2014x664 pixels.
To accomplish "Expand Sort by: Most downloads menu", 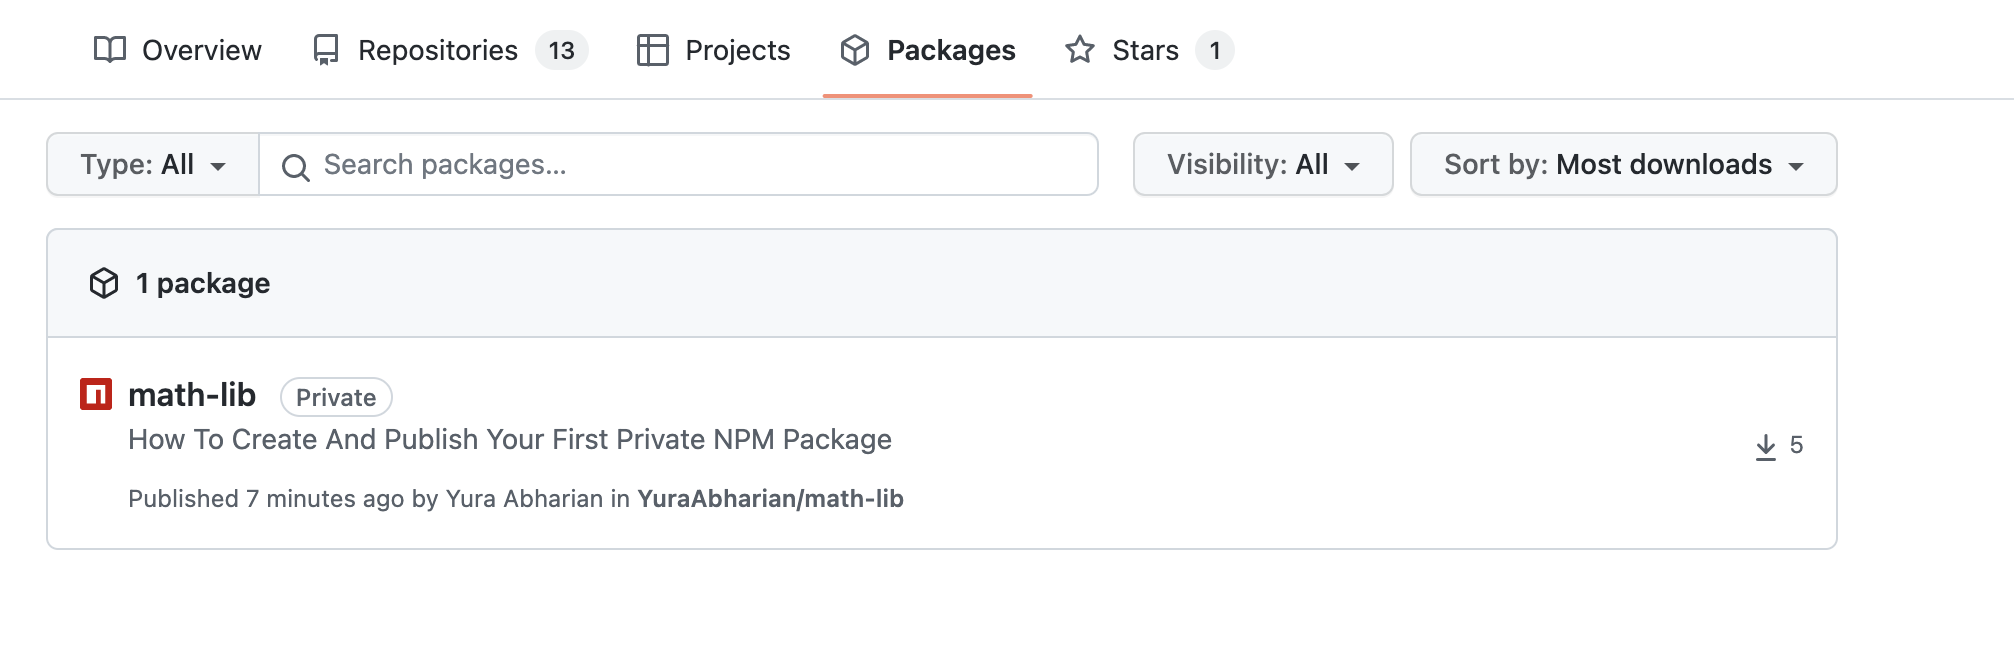I will 1622,165.
